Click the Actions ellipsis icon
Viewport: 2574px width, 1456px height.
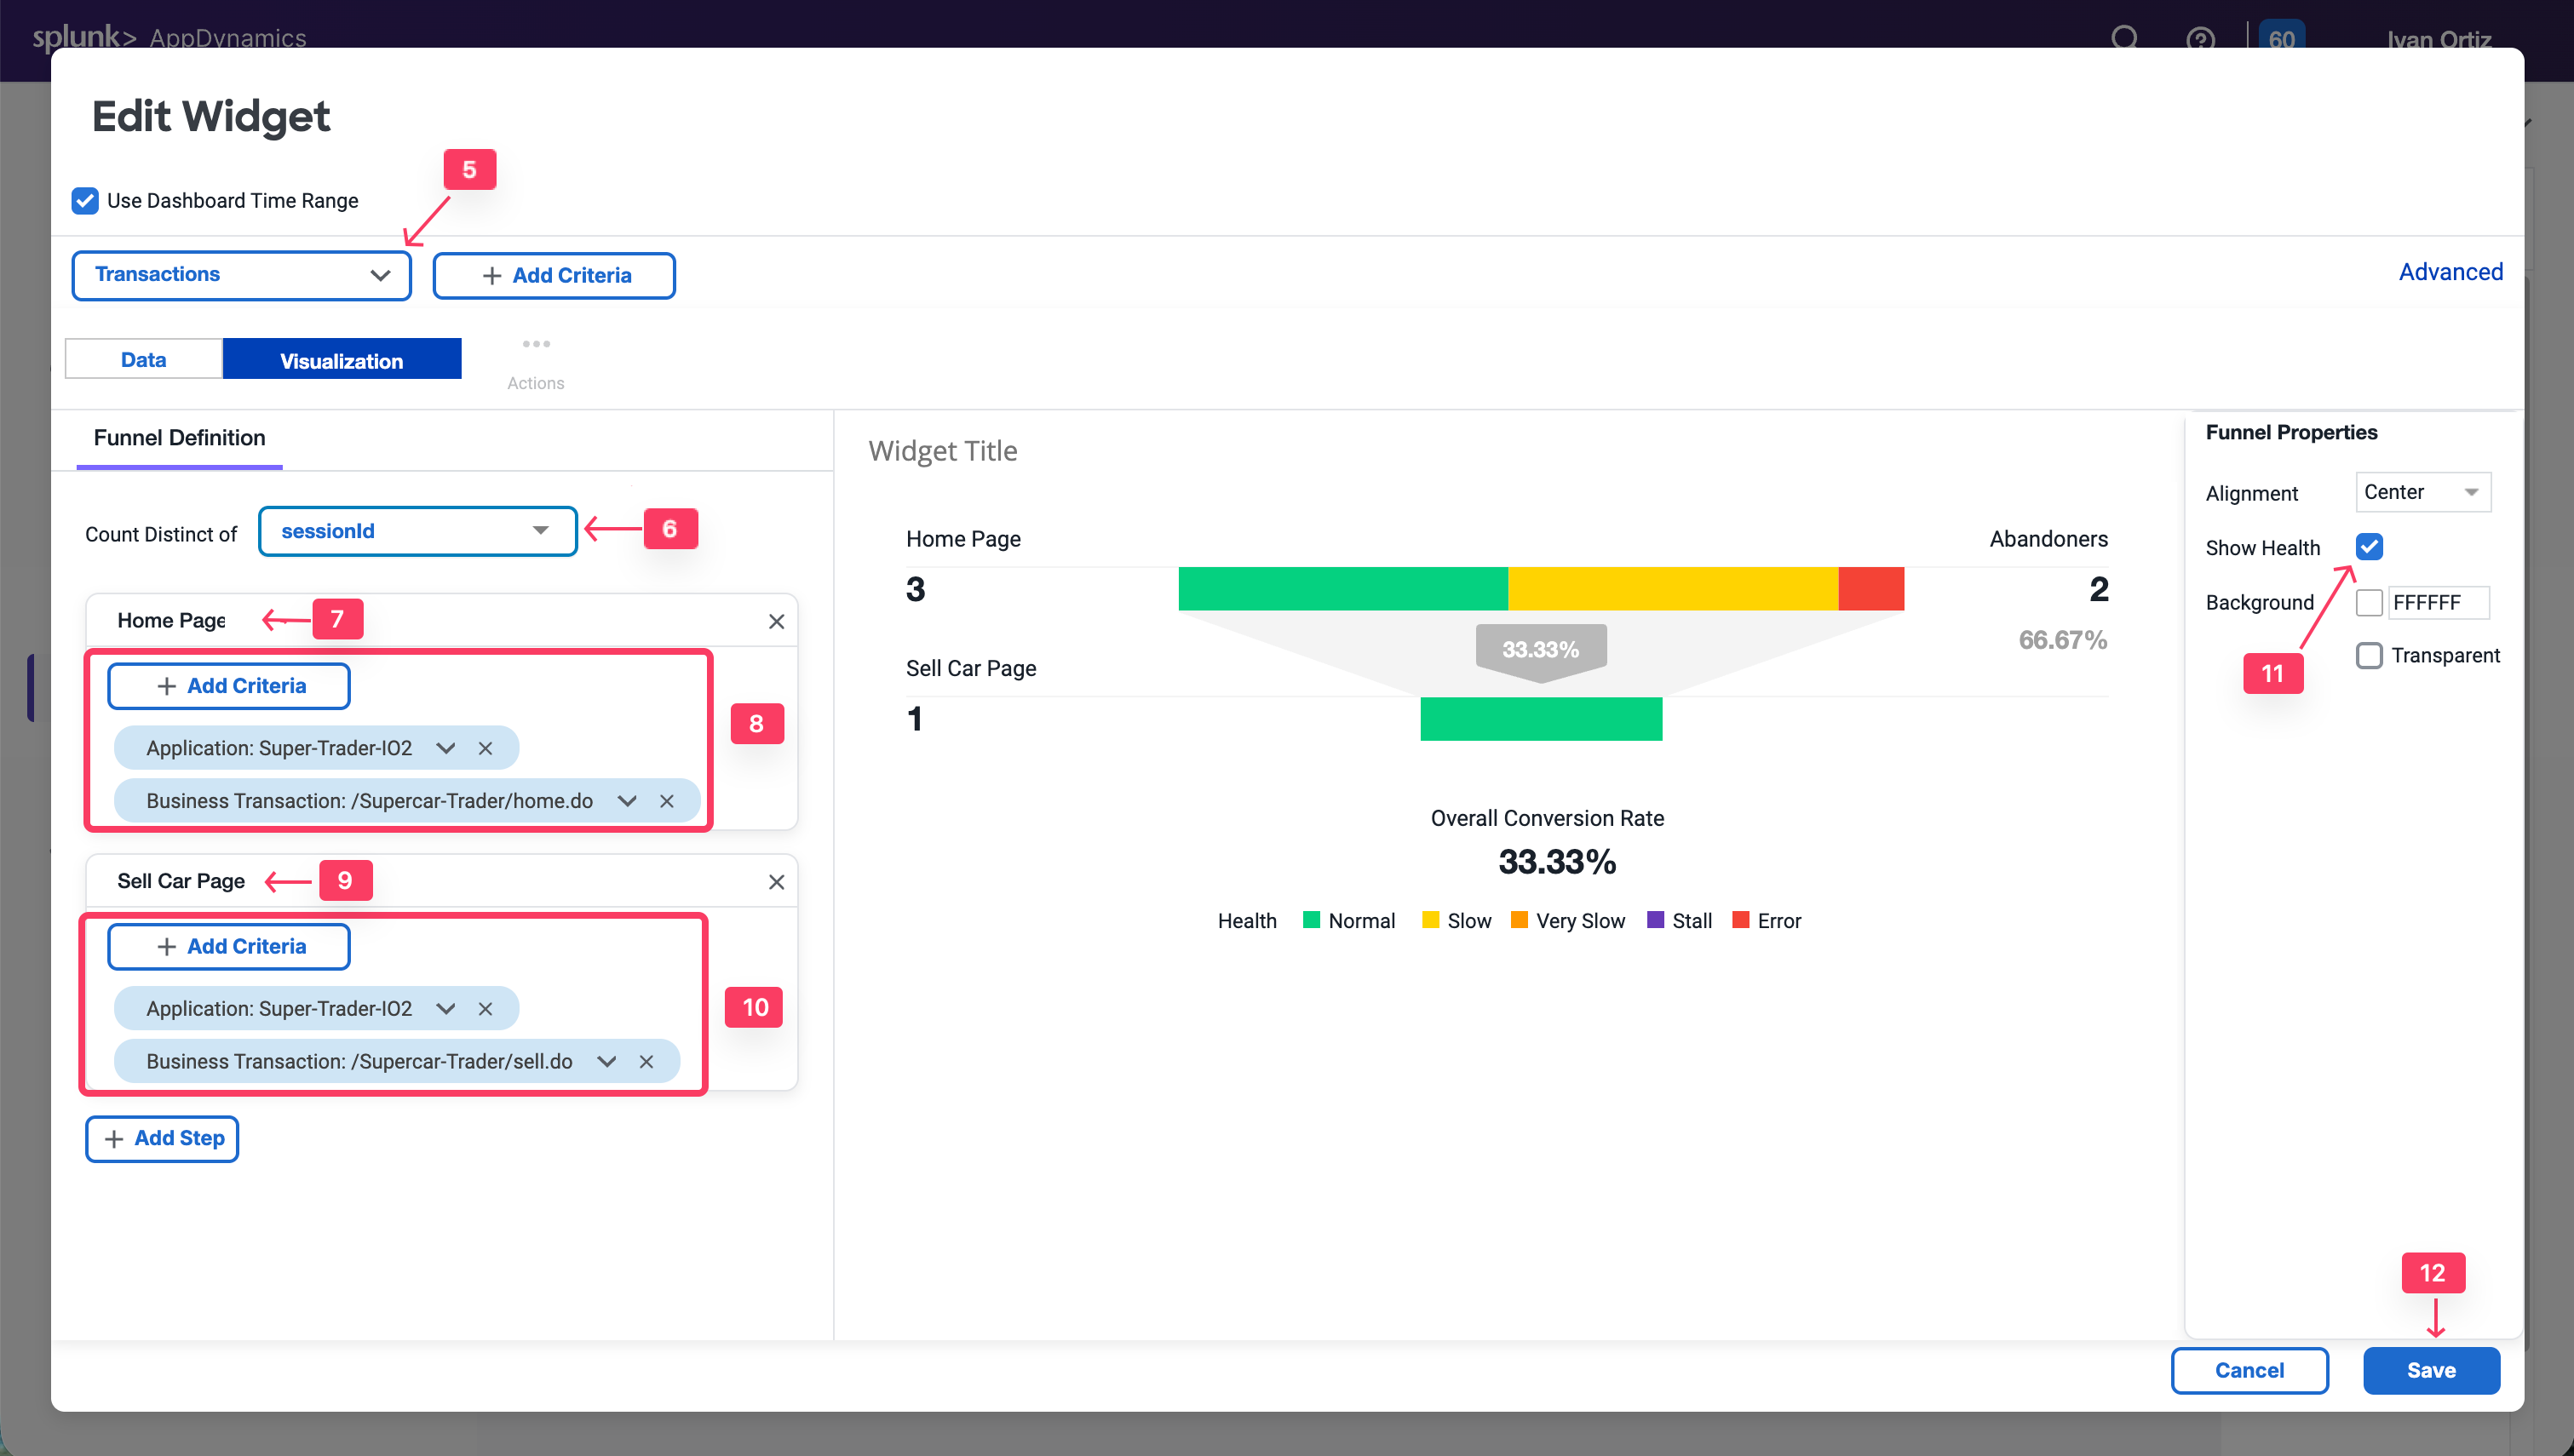tap(536, 344)
